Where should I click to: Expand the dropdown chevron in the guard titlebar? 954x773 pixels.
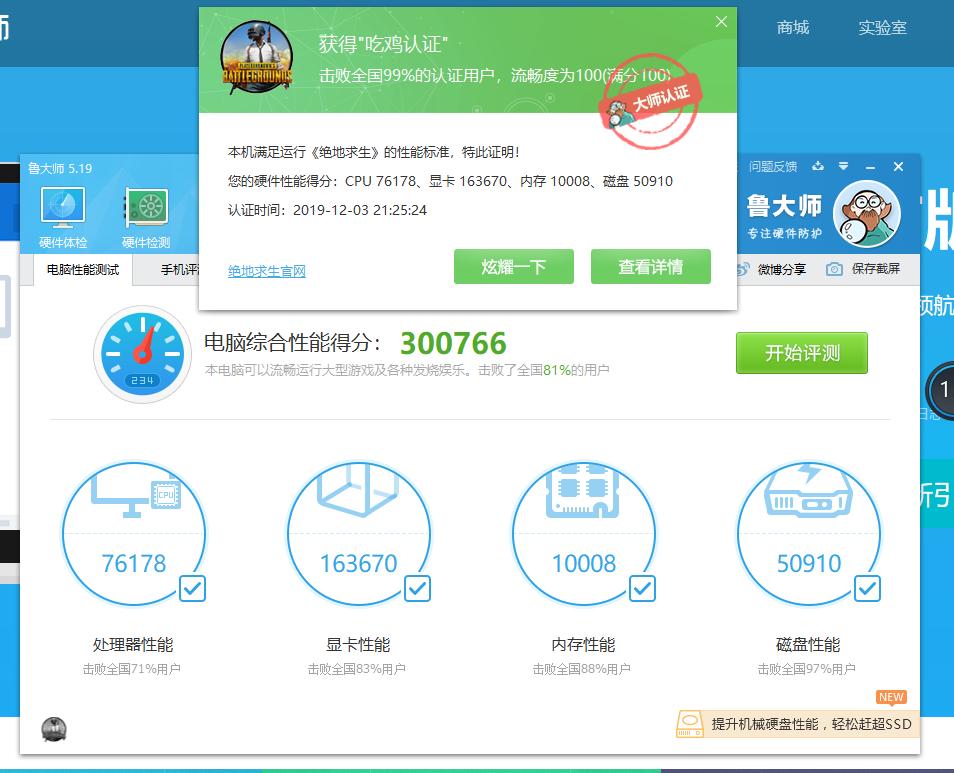pos(843,166)
